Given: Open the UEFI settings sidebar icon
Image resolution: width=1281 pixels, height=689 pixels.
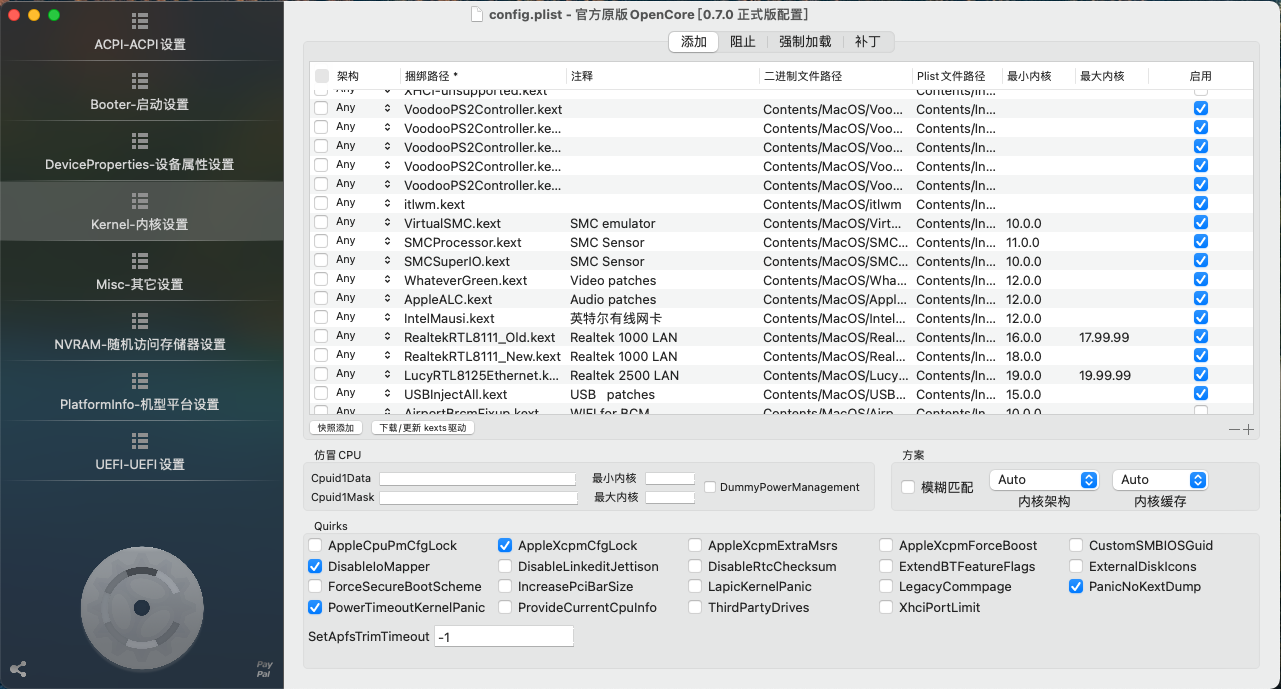Looking at the screenshot, I should pos(140,441).
